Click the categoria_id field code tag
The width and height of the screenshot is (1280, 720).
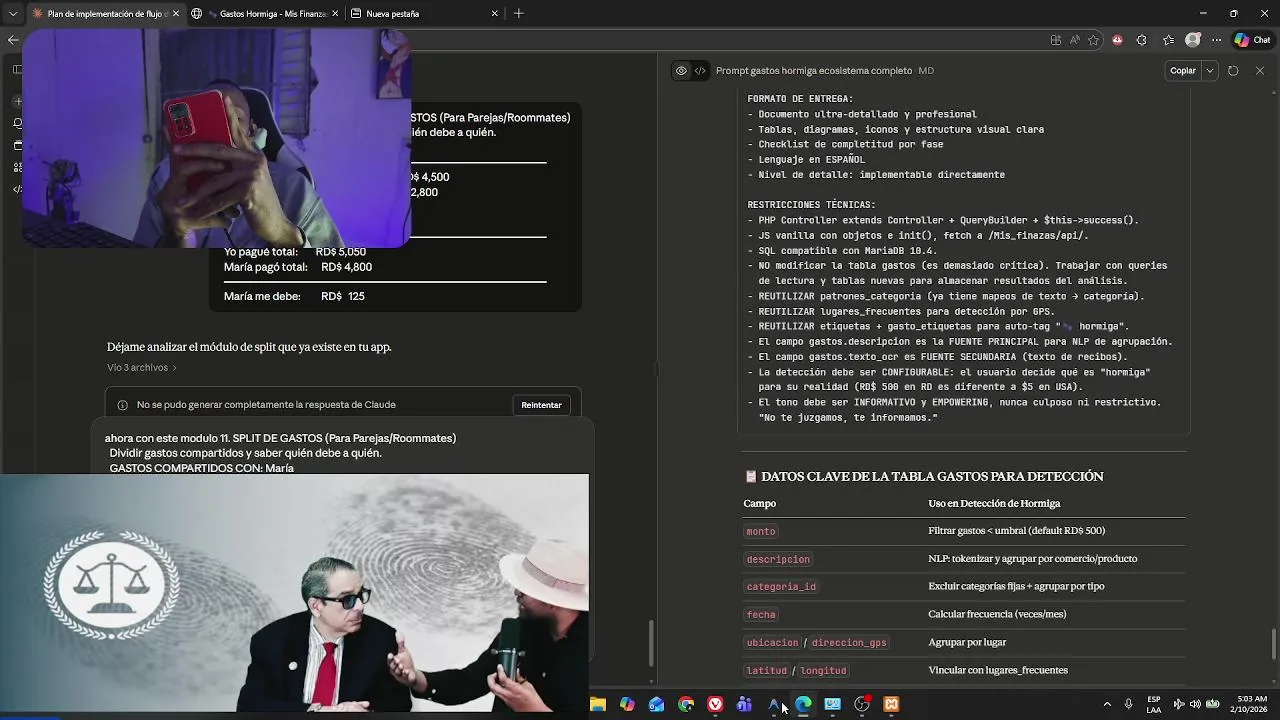tap(781, 587)
